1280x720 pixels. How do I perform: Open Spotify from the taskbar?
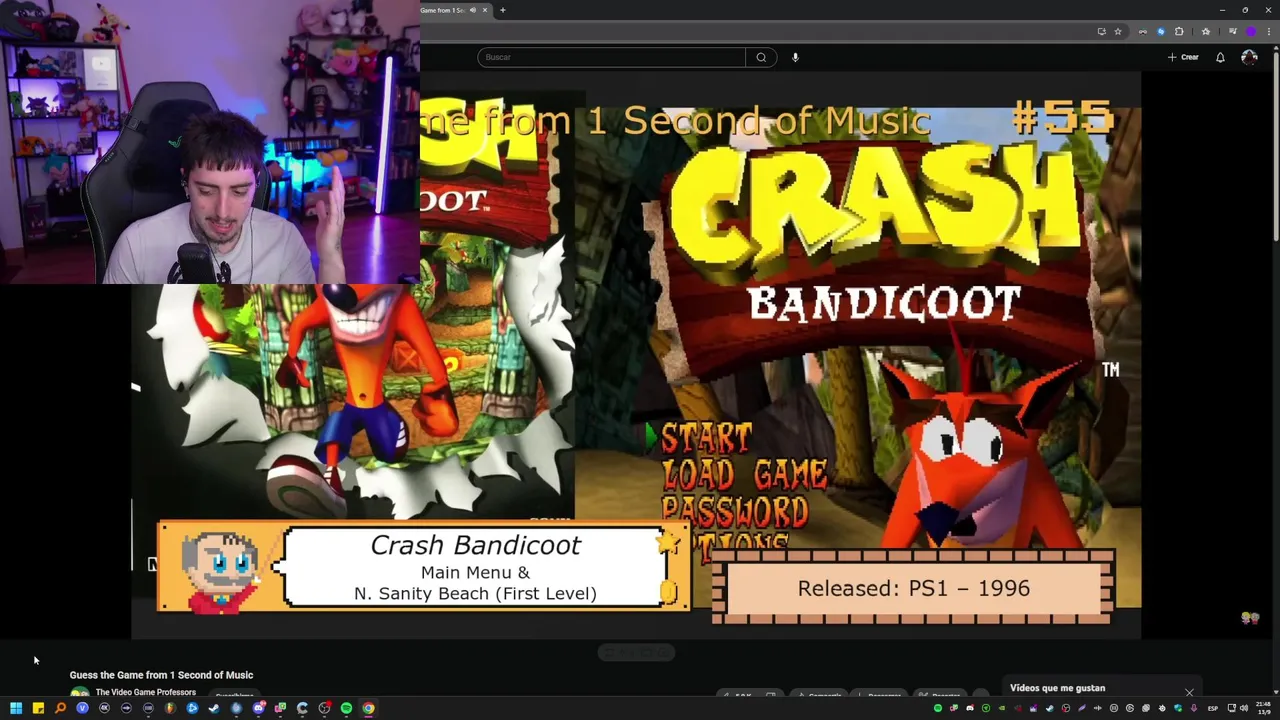346,708
